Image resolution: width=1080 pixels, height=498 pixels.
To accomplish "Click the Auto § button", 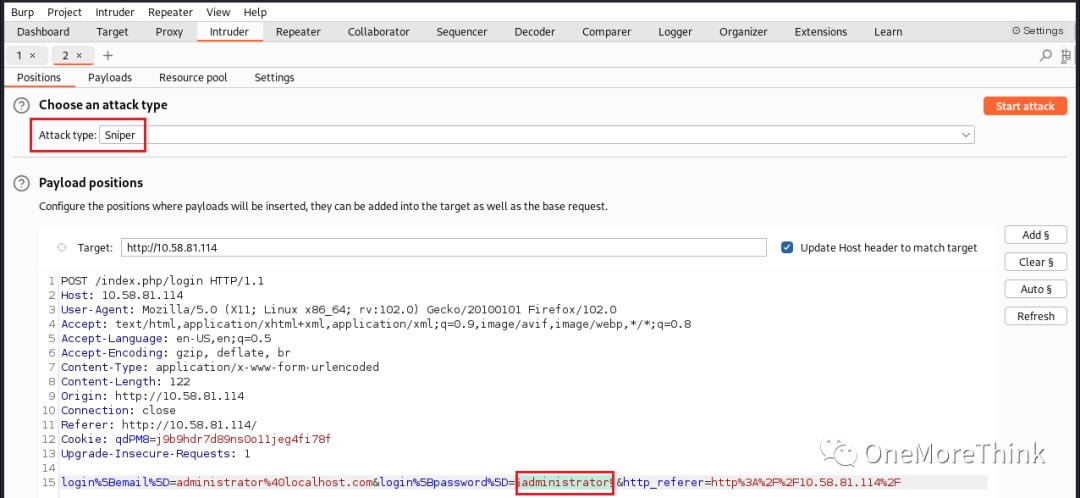I will tap(1036, 289).
